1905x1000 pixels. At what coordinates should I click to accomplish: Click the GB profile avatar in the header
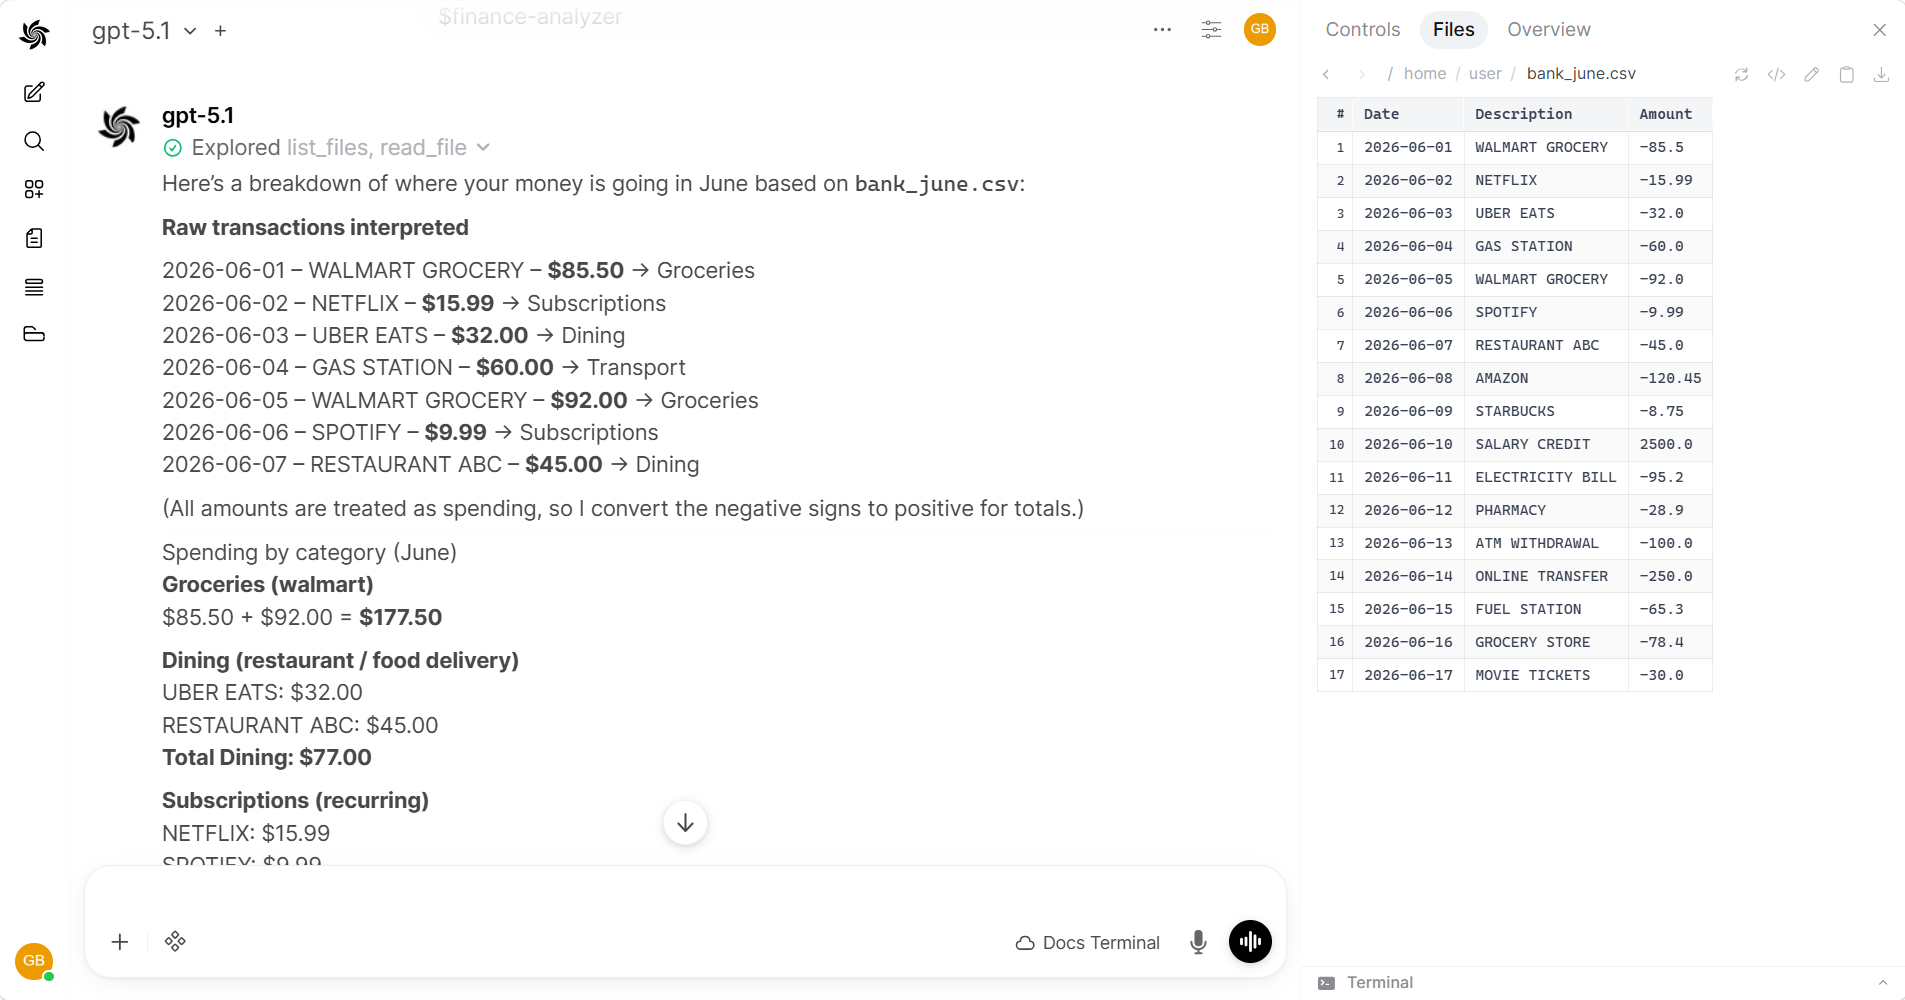pos(1260,30)
